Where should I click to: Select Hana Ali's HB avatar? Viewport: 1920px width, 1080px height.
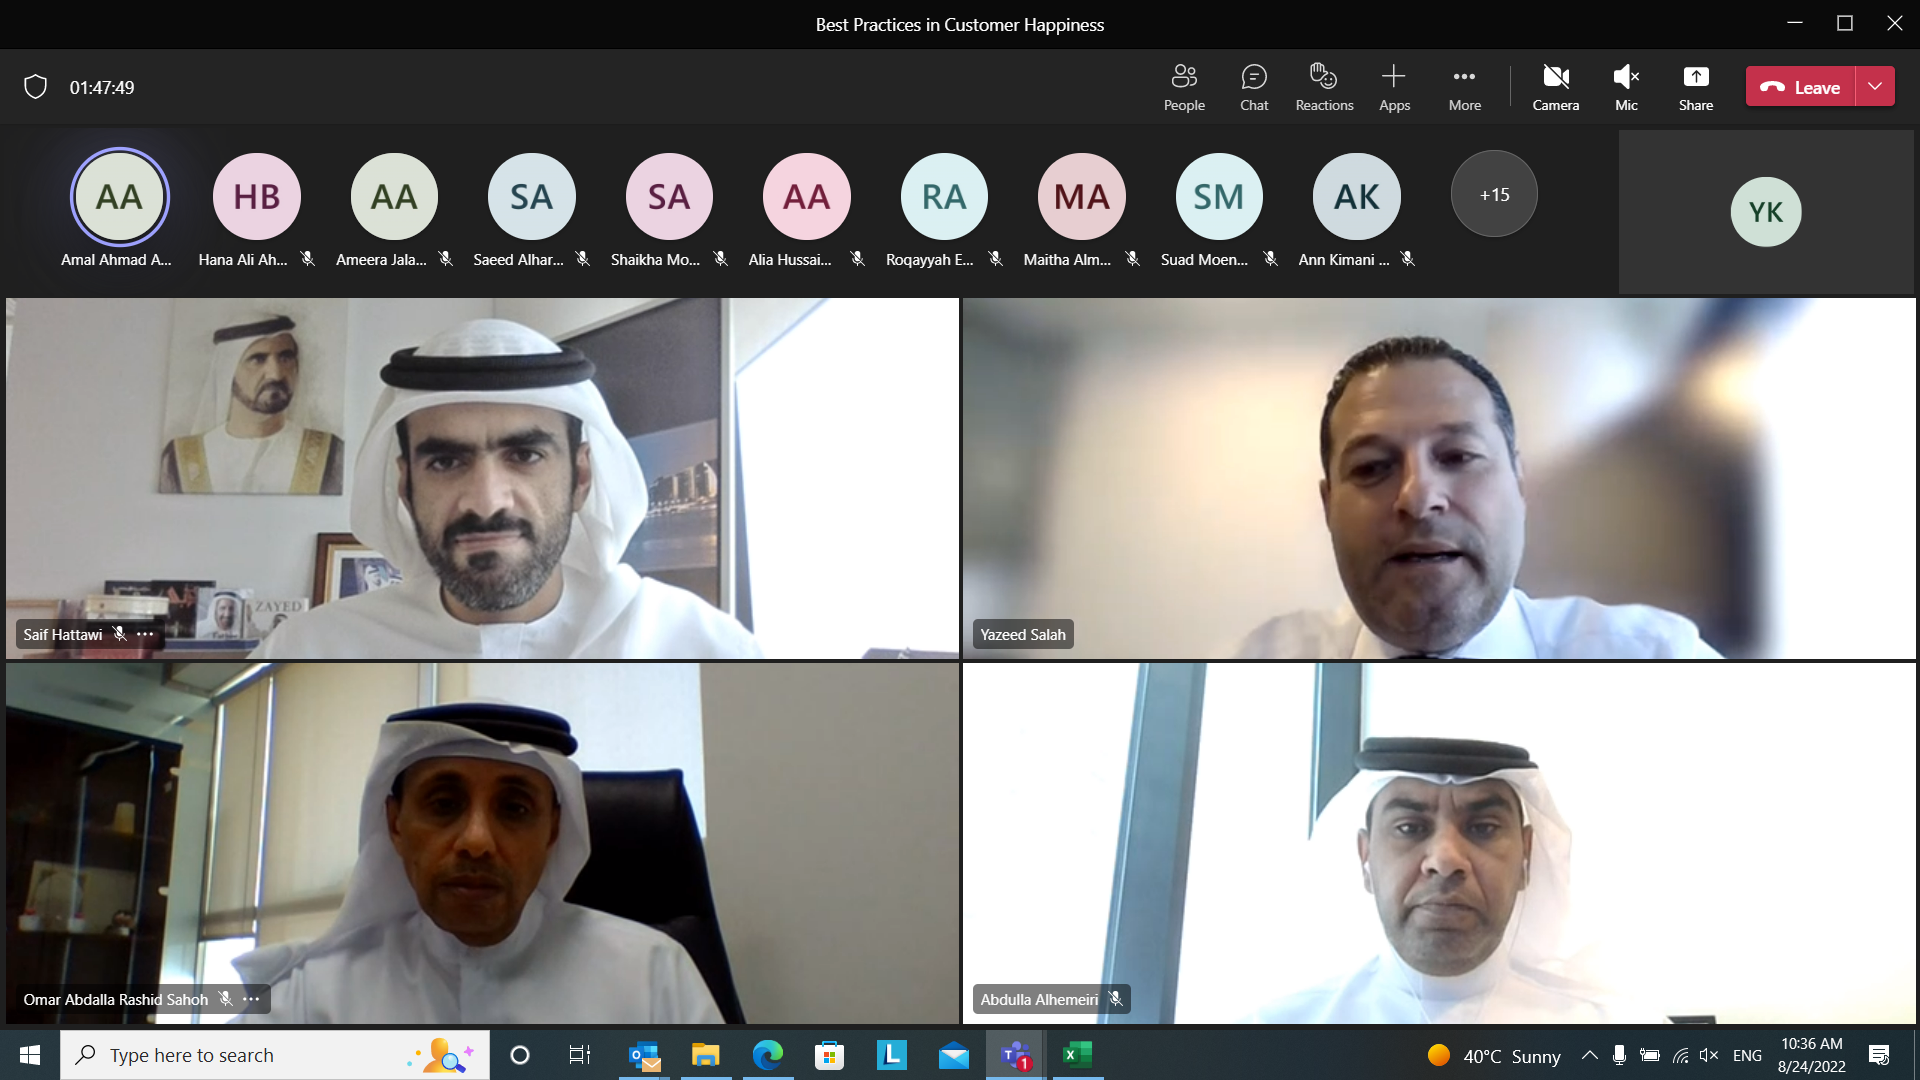click(x=257, y=197)
